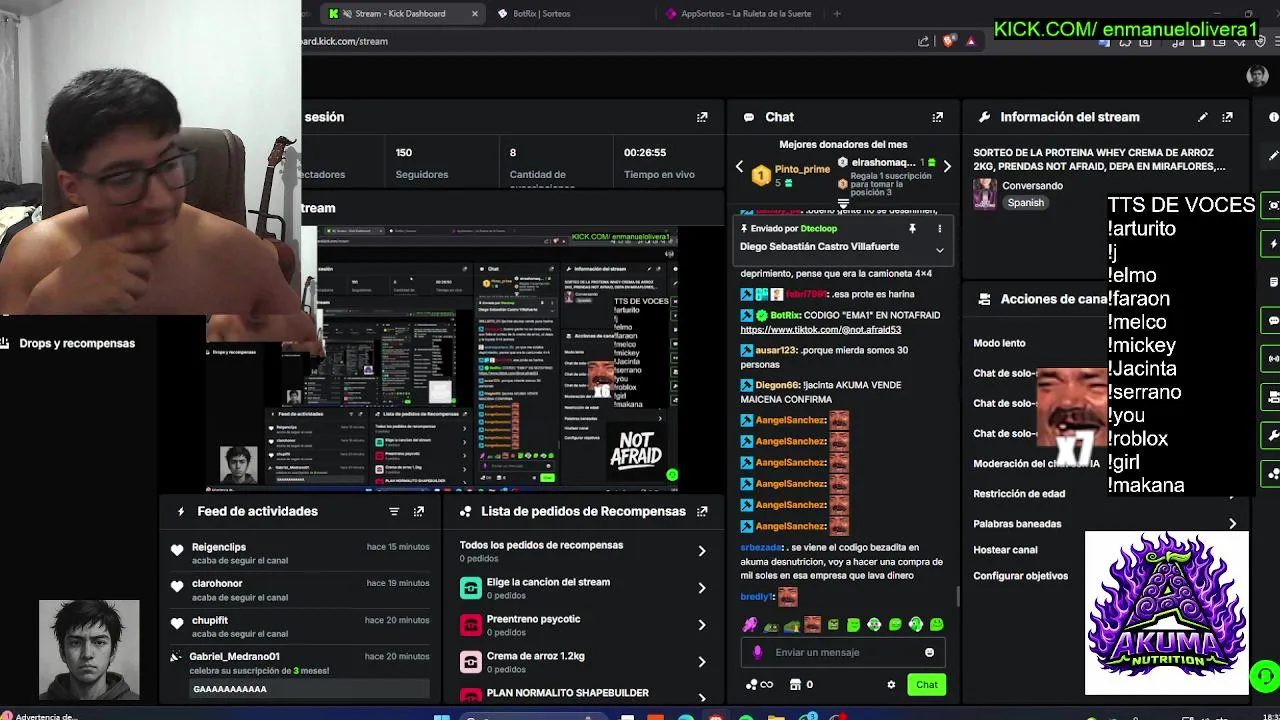
Task: Open the Feed de actividades filter icon
Action: click(394, 511)
